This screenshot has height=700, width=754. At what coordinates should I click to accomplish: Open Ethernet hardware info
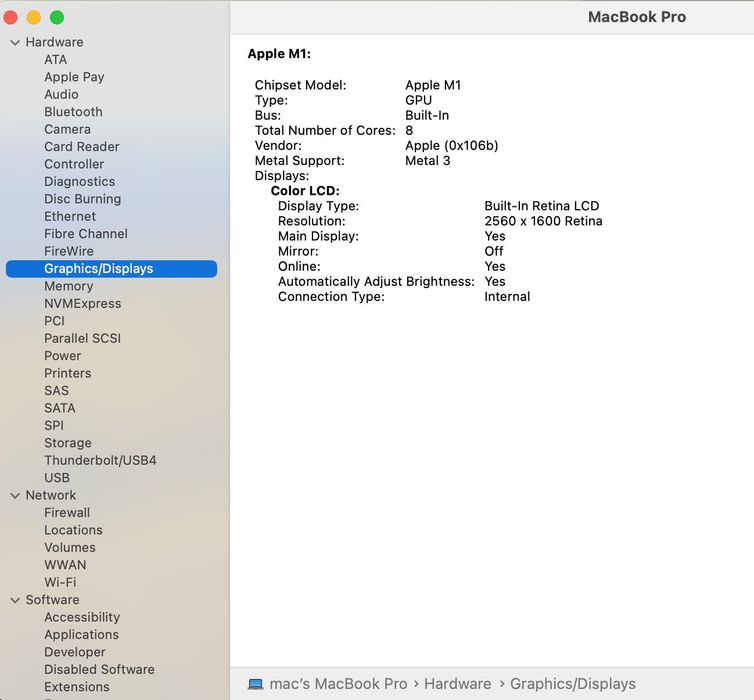70,216
